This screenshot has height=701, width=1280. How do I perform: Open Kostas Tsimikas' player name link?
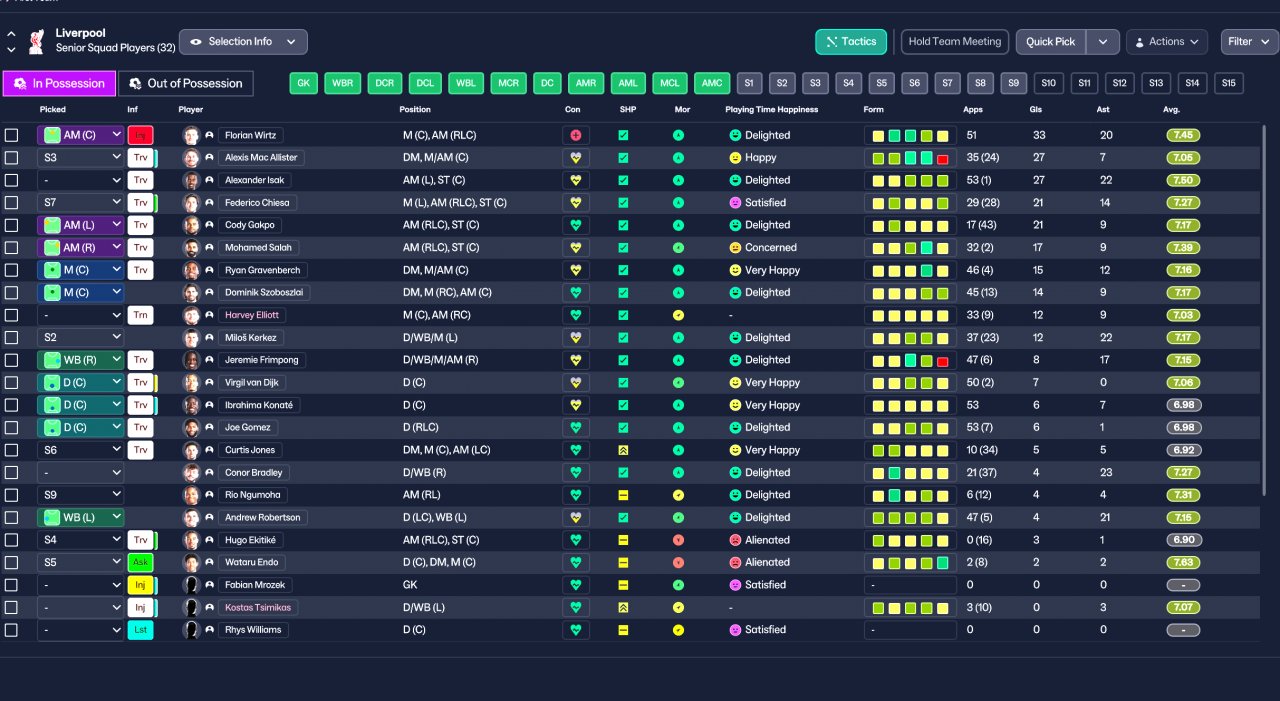point(258,607)
